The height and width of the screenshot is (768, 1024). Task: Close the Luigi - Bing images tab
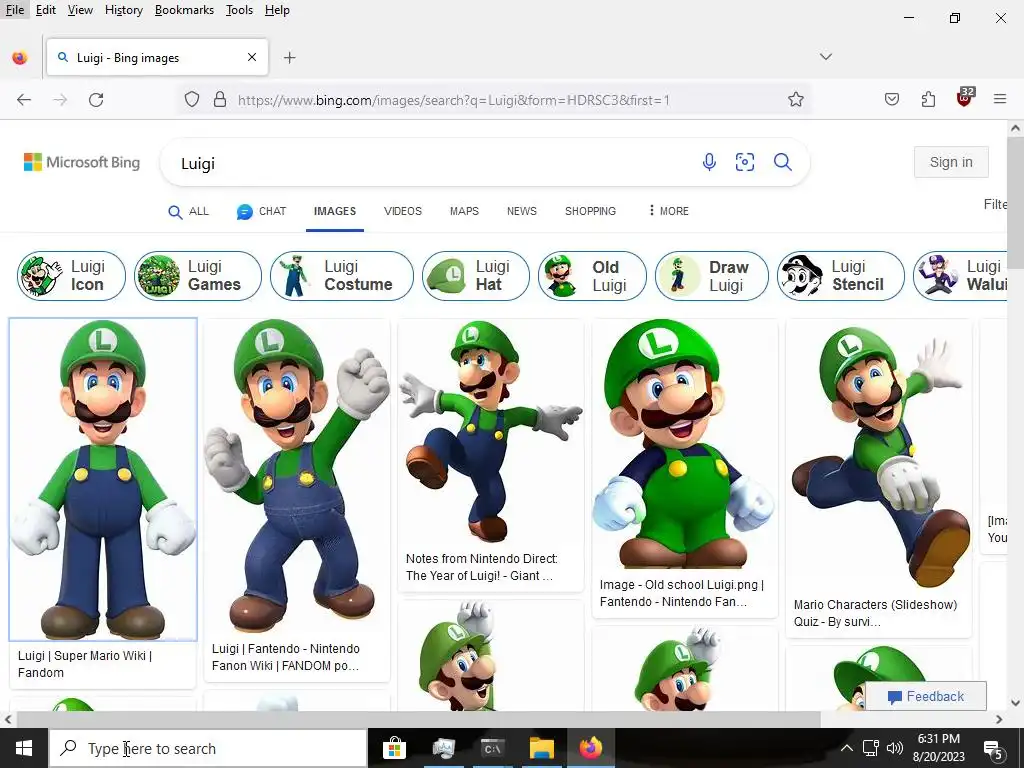(252, 57)
